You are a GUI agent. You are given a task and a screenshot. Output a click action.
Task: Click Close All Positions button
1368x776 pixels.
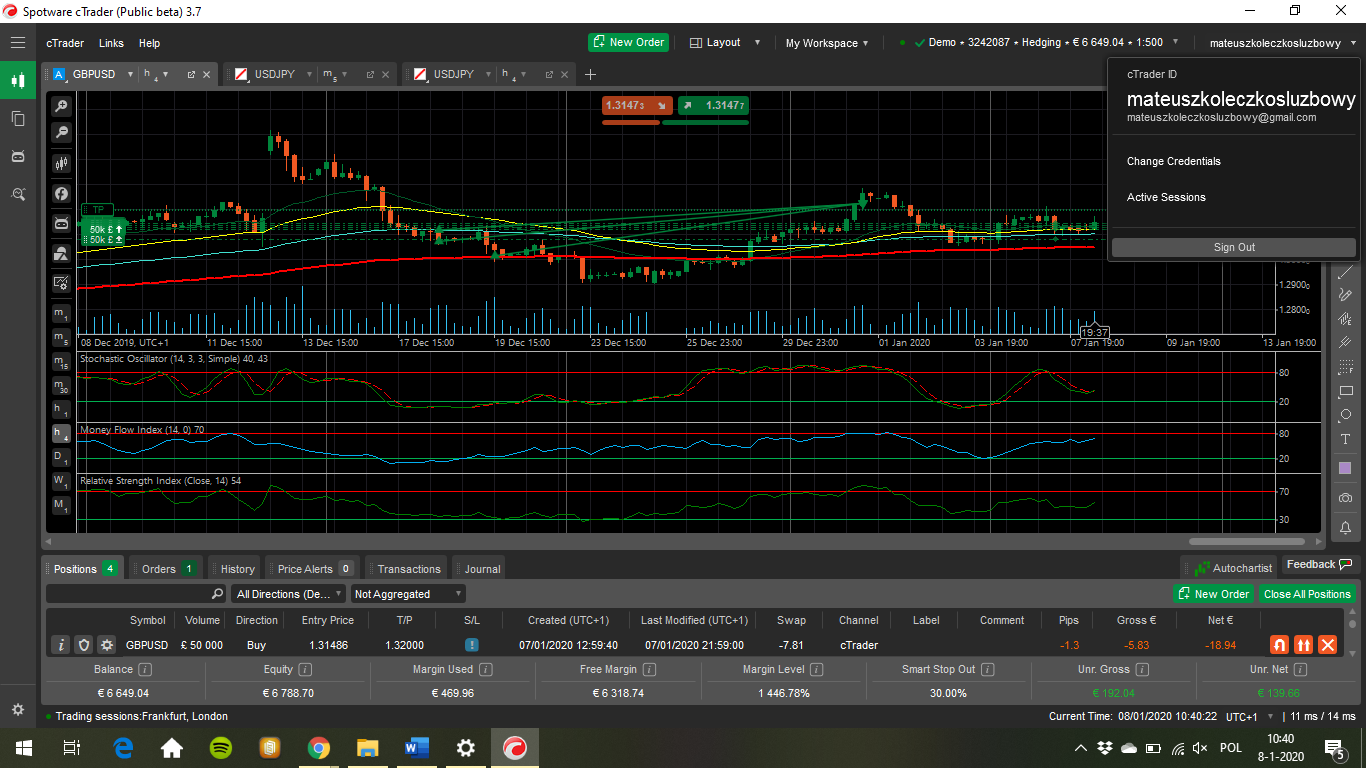pyautogui.click(x=1306, y=594)
